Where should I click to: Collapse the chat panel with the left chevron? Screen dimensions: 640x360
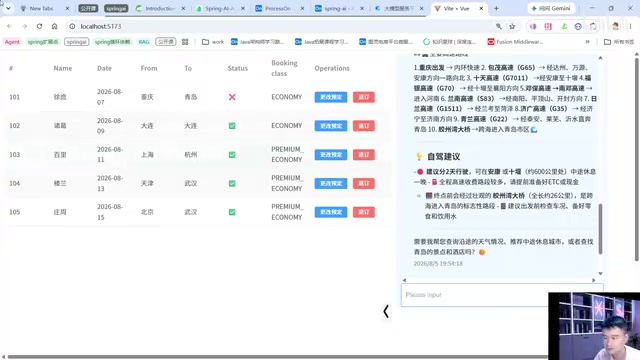tap(386, 311)
